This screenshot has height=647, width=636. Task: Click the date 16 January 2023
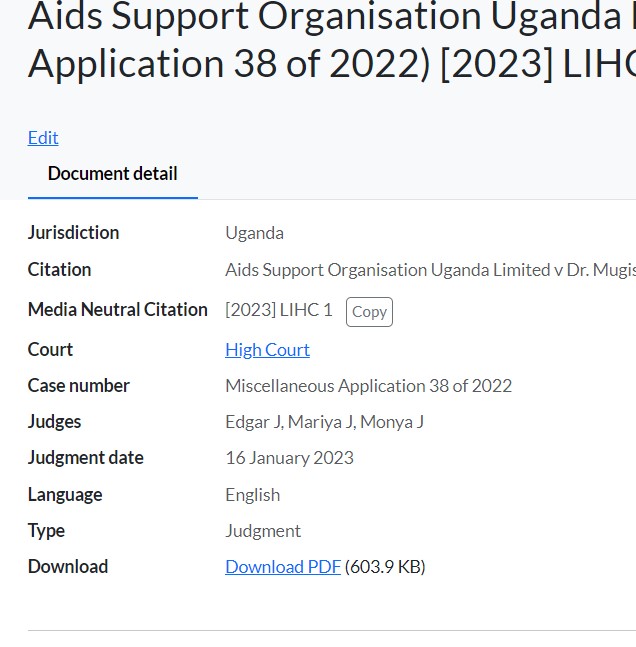(289, 458)
